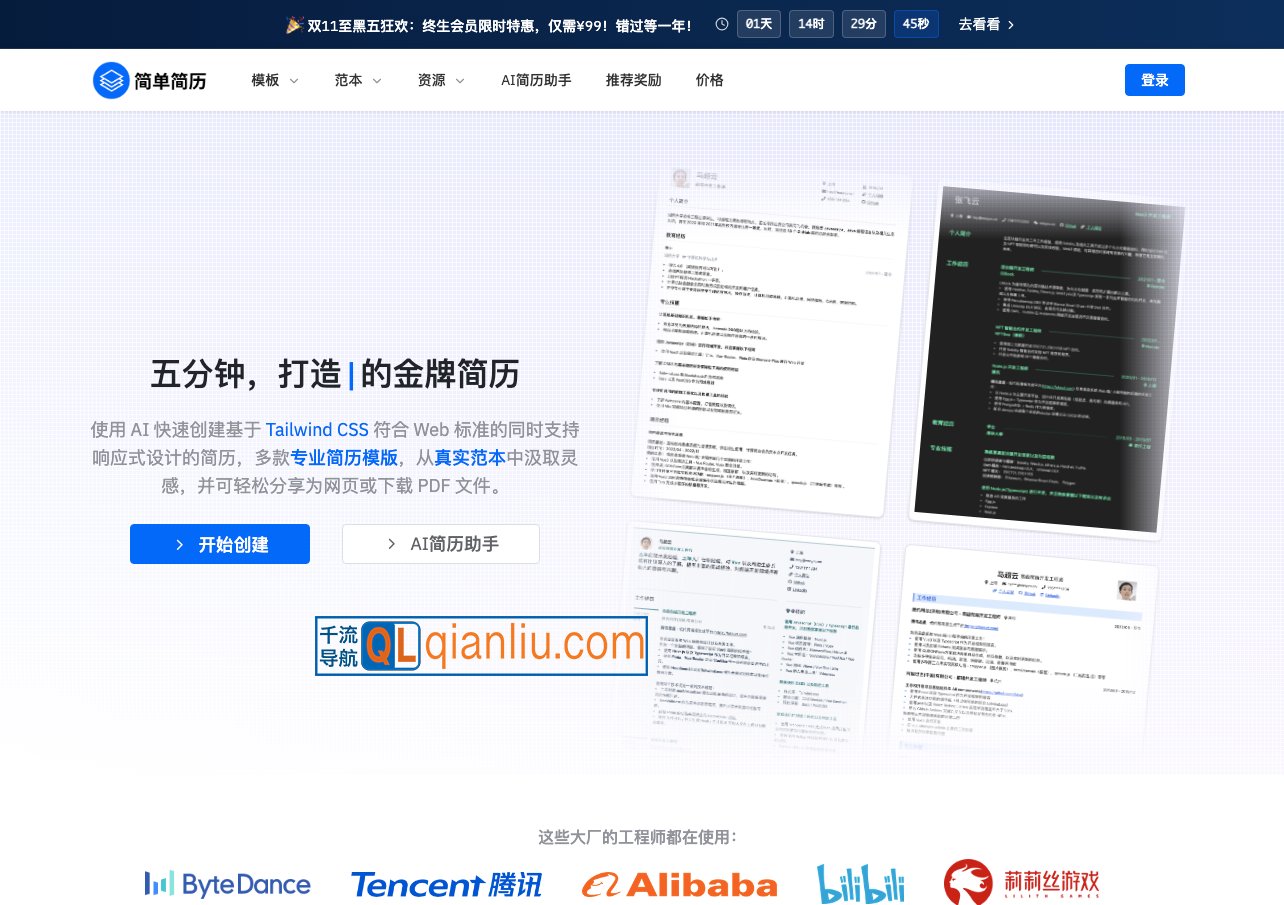
Task: Click the Alibaba logo
Action: 679,884
